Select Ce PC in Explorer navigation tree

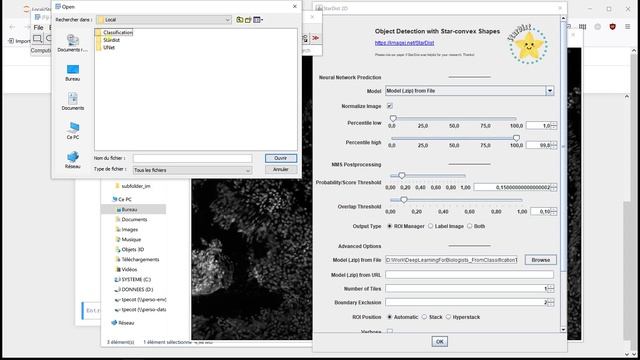(124, 200)
